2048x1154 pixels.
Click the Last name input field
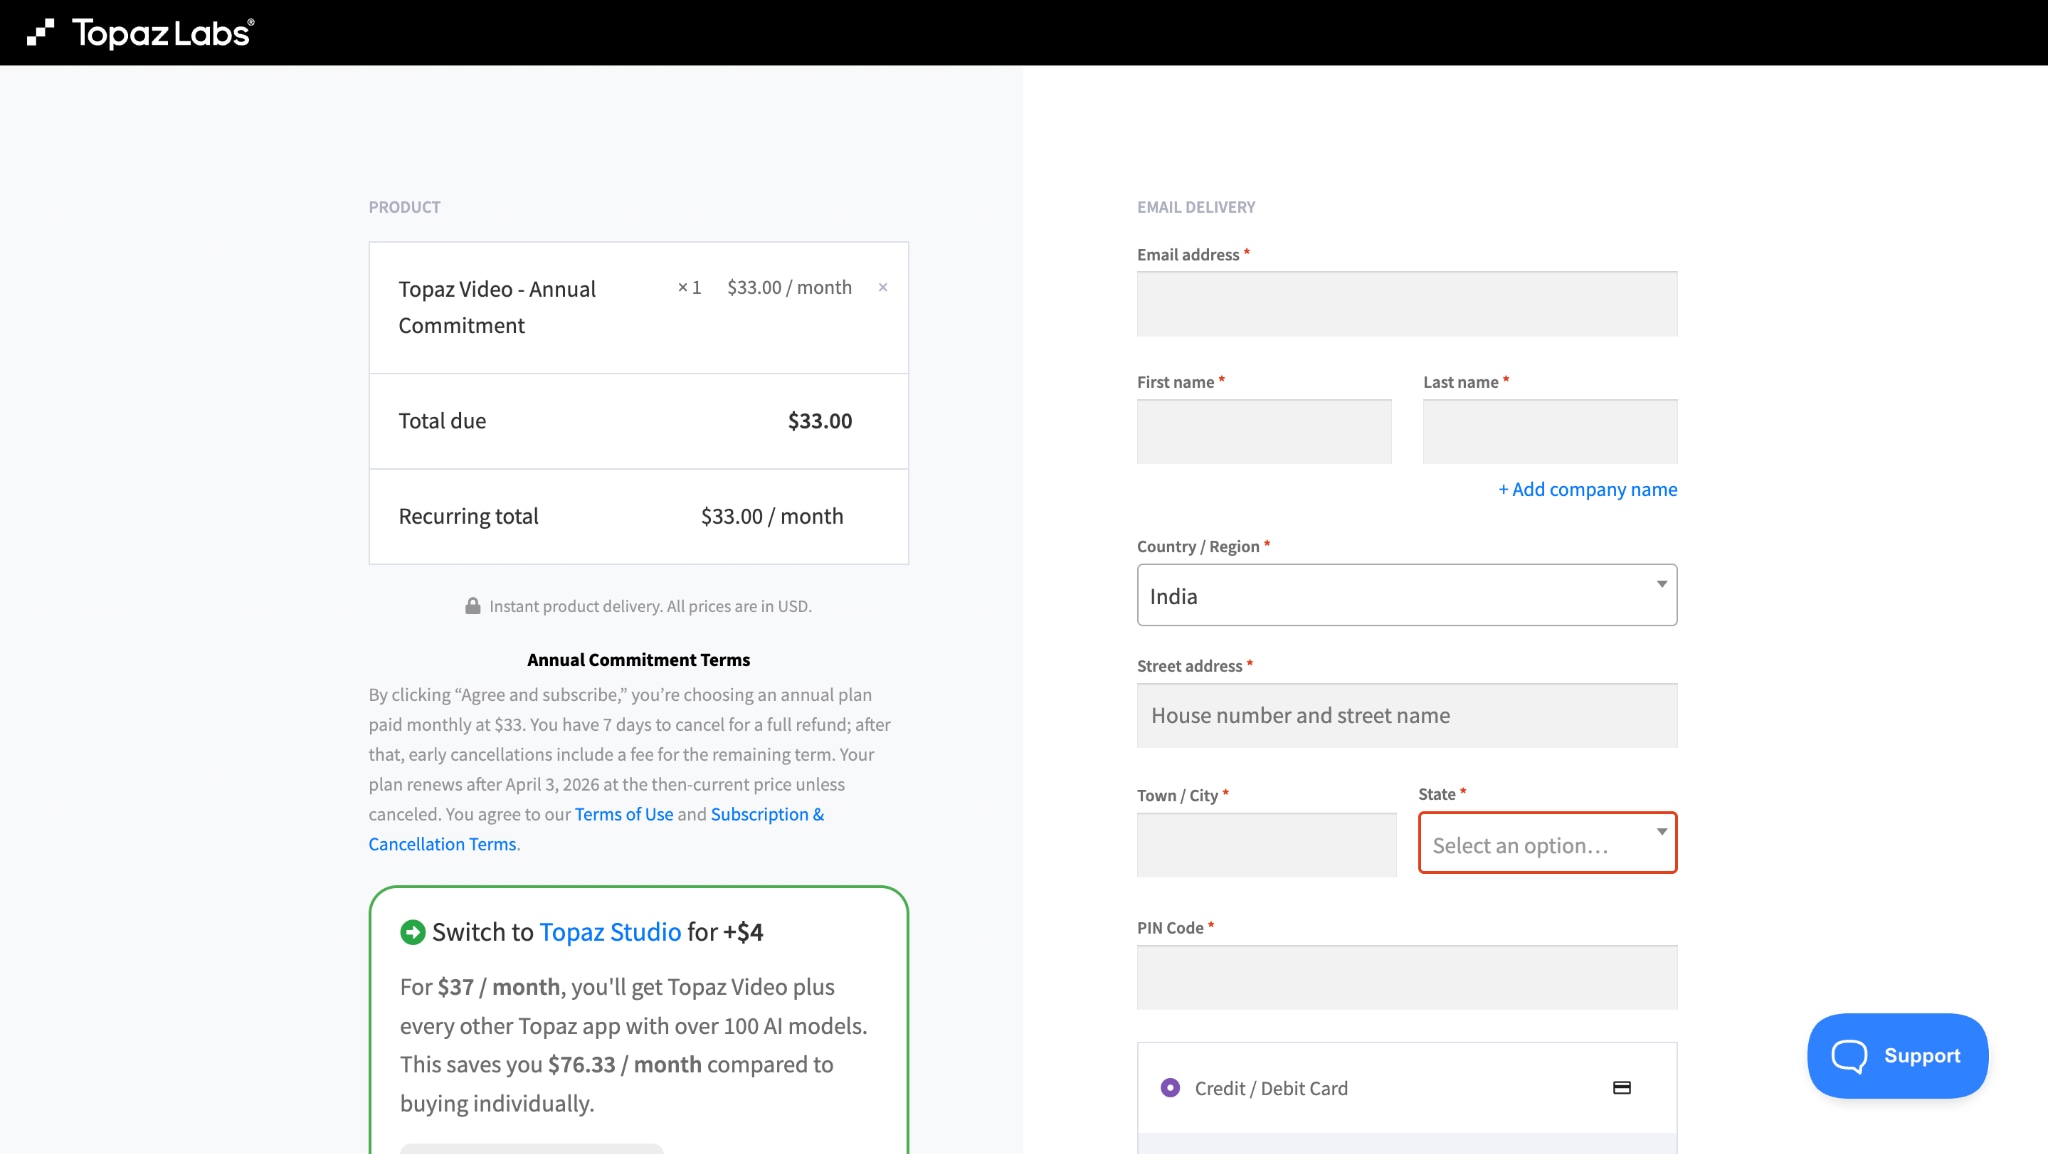1549,431
